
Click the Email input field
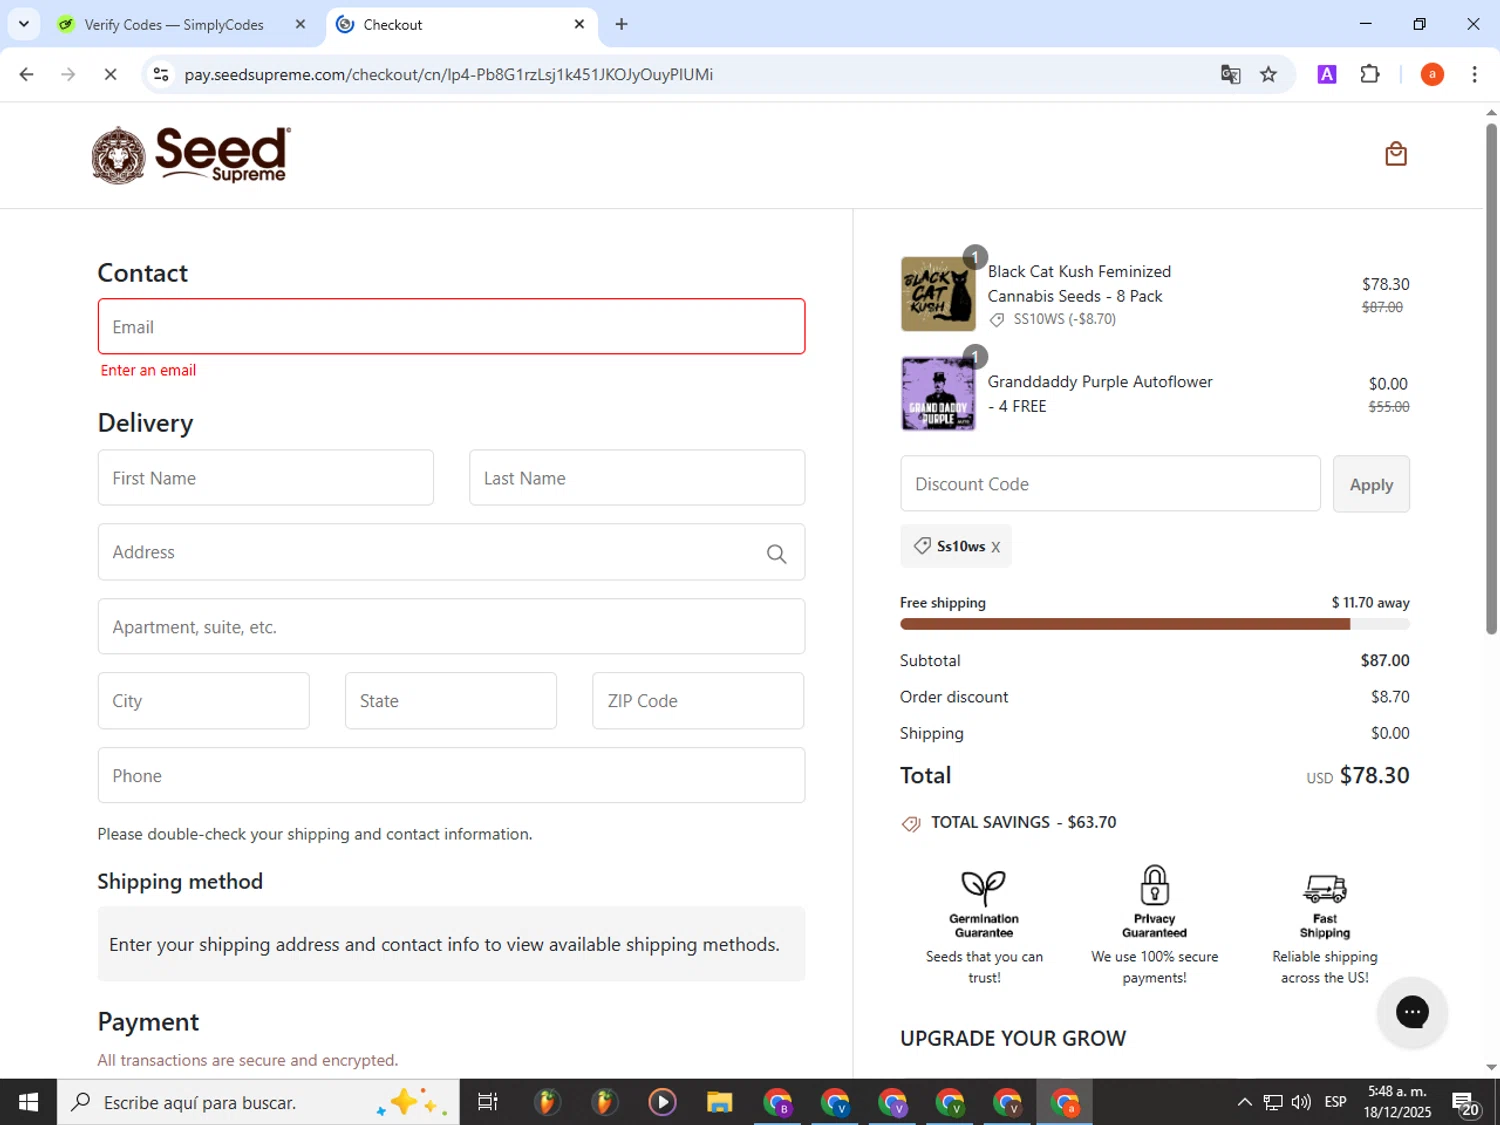click(451, 326)
